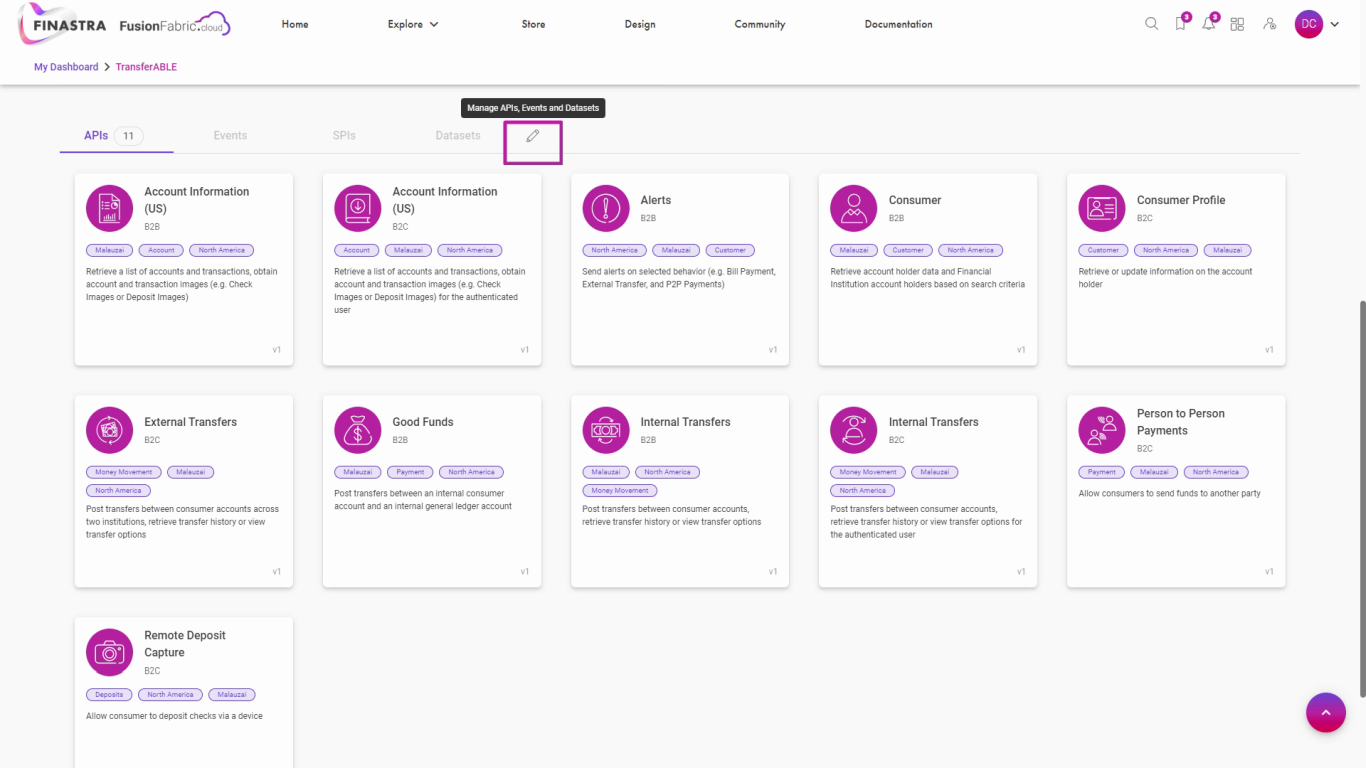The image size is (1366, 768).
Task: Open the search magnifier icon
Action: point(1151,24)
